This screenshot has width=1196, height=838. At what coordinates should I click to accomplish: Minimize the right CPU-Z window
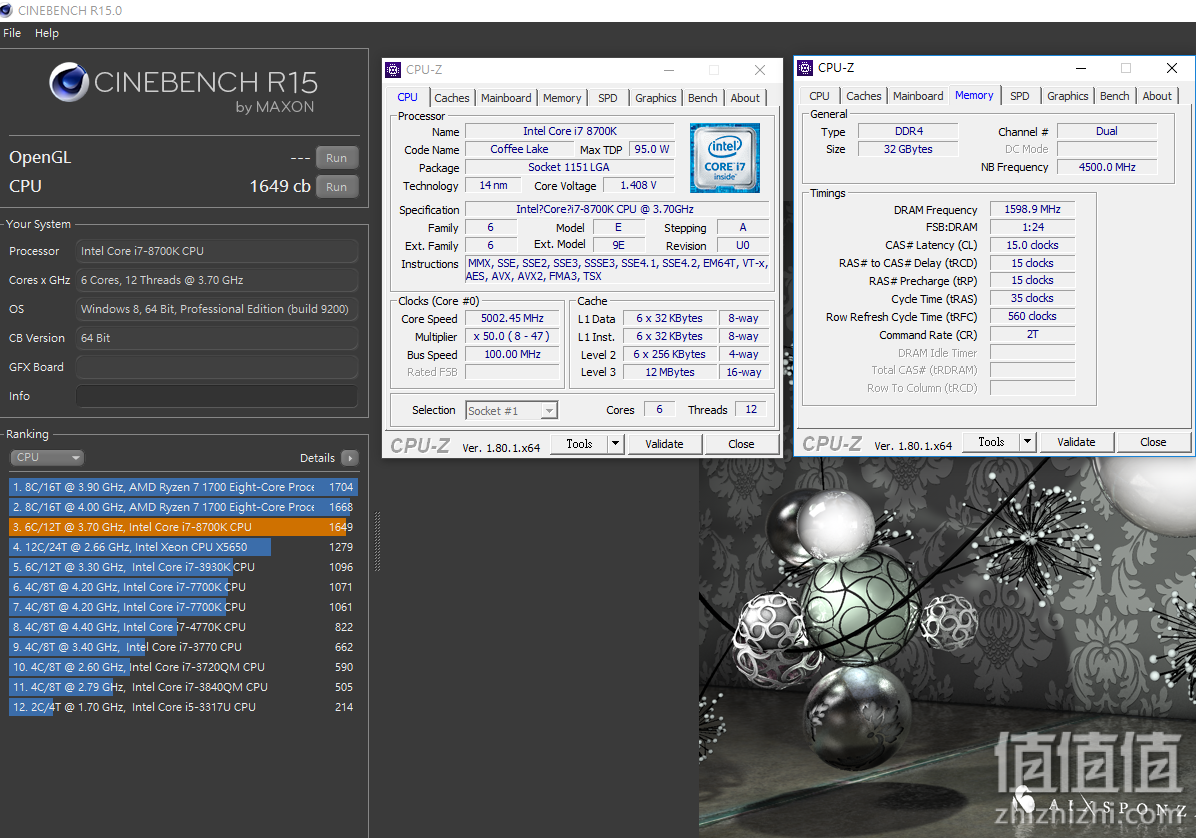(1081, 68)
